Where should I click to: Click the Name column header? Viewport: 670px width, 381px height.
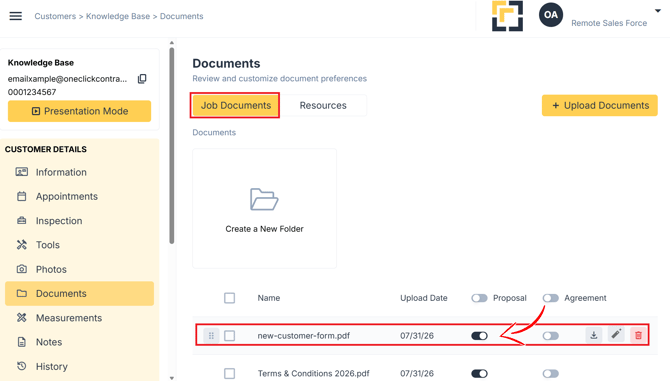(x=269, y=298)
